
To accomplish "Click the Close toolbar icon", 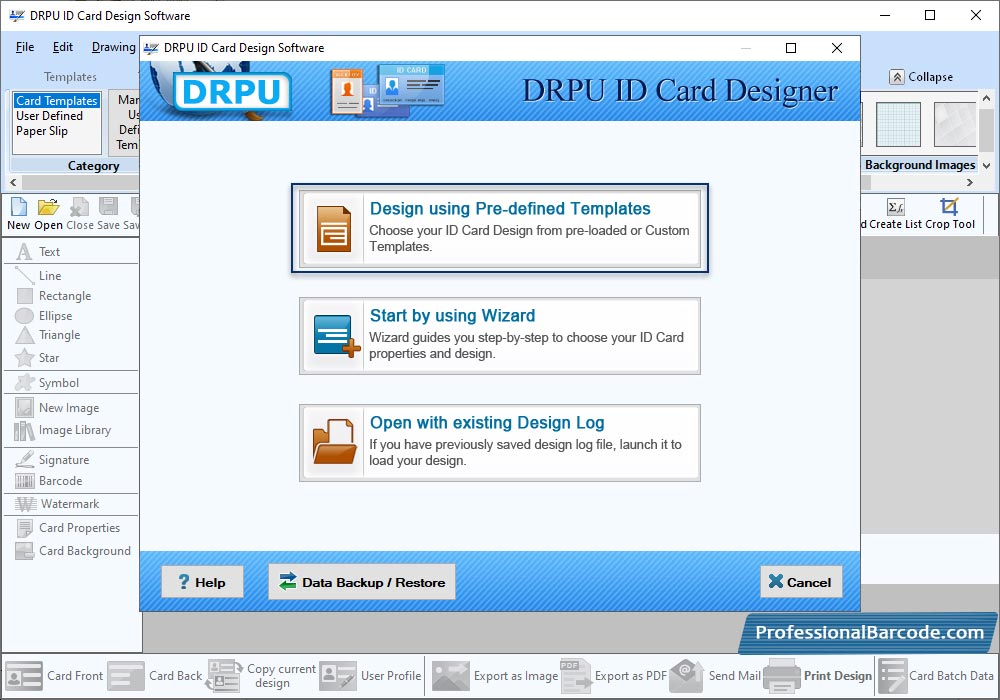I will click(x=80, y=214).
